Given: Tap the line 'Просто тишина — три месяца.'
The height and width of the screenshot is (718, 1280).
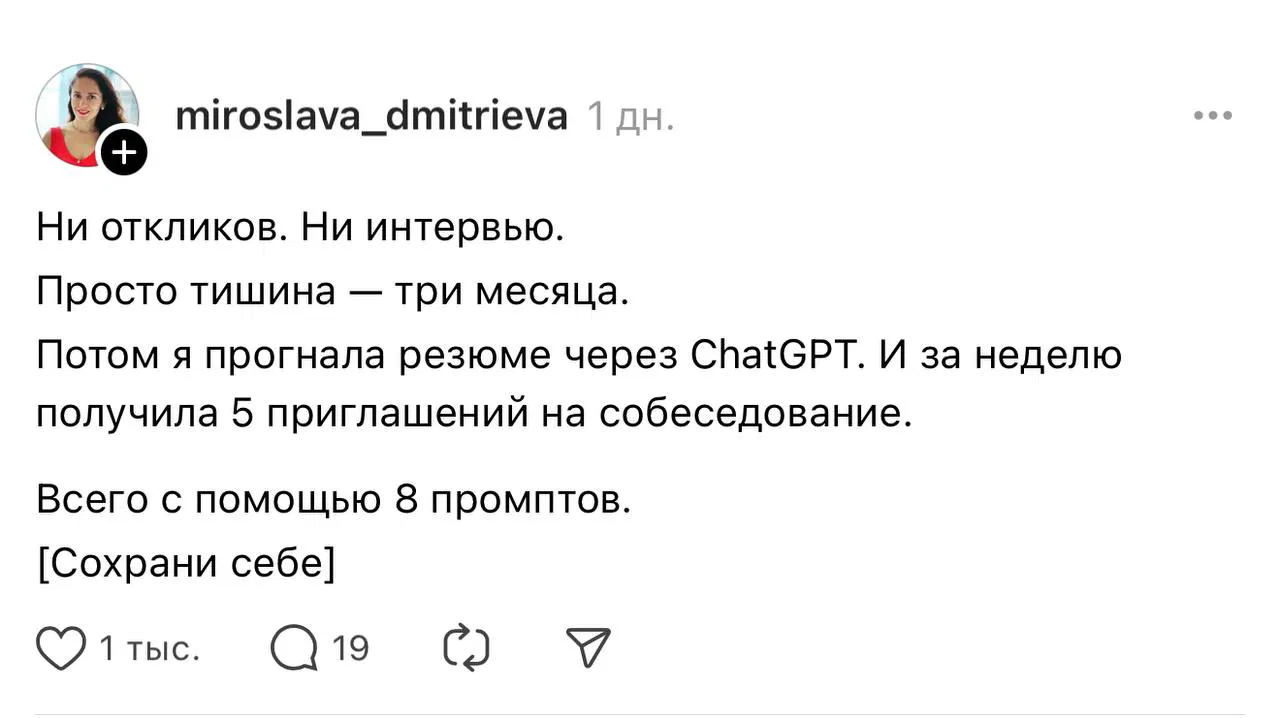Looking at the screenshot, I should click(332, 291).
